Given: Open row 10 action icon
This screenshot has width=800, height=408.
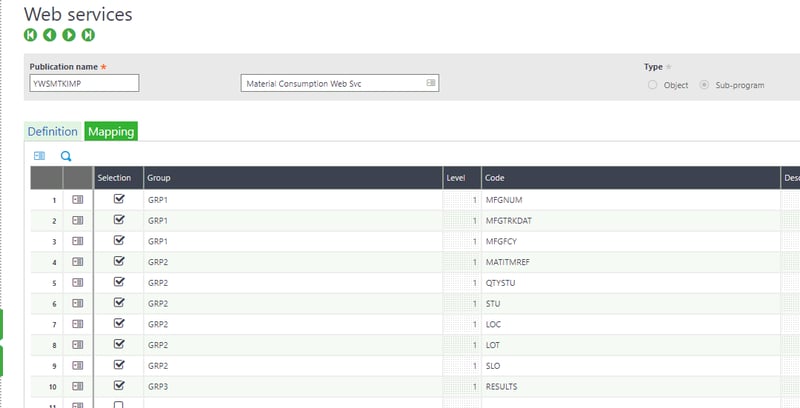Looking at the screenshot, I should coord(78,385).
